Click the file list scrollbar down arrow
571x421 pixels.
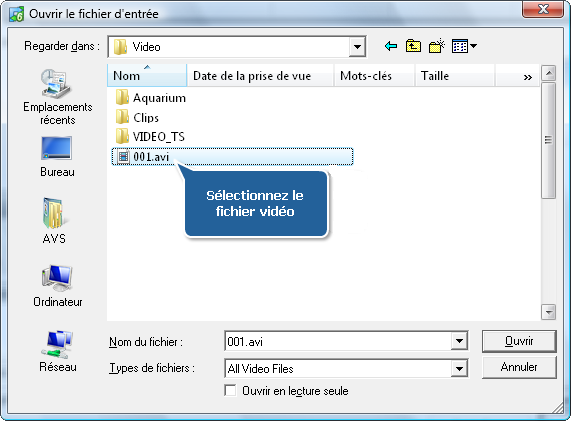(548, 312)
